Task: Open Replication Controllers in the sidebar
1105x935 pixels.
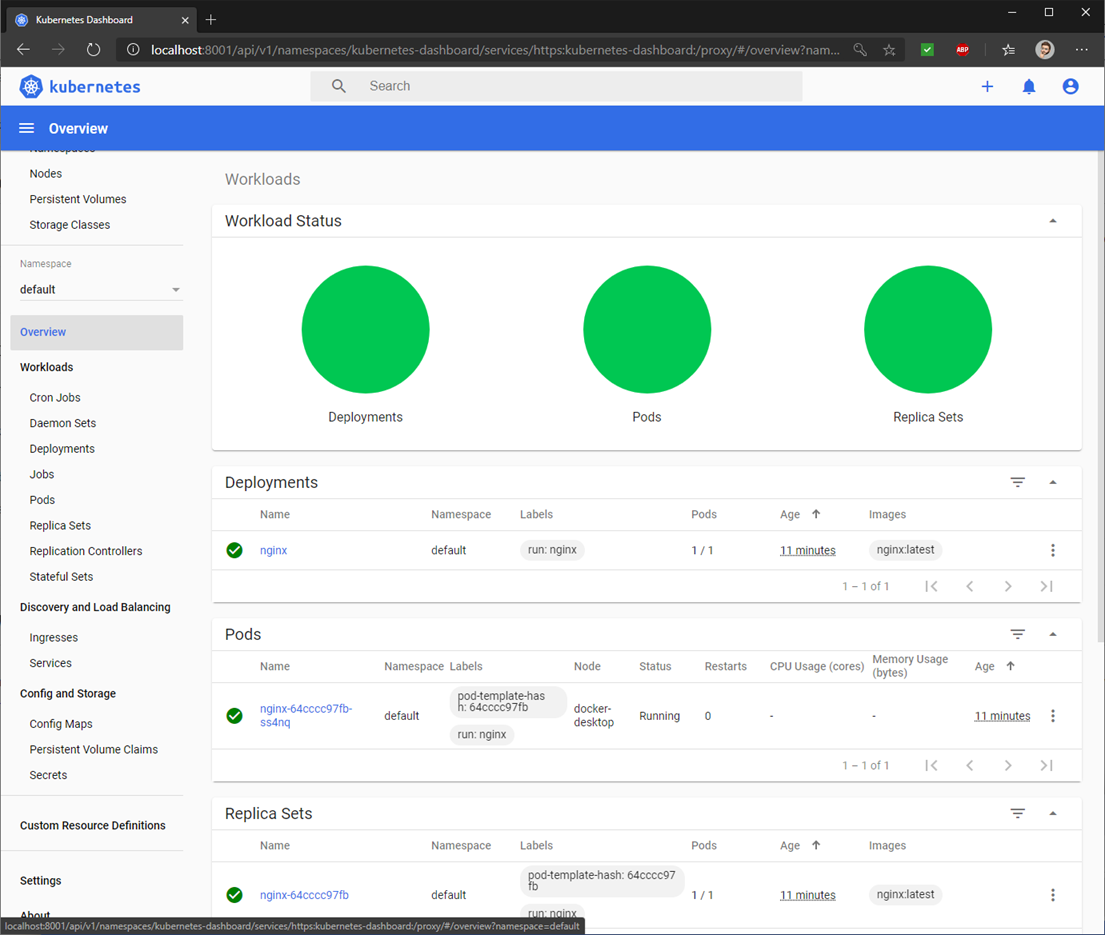Action: point(86,551)
